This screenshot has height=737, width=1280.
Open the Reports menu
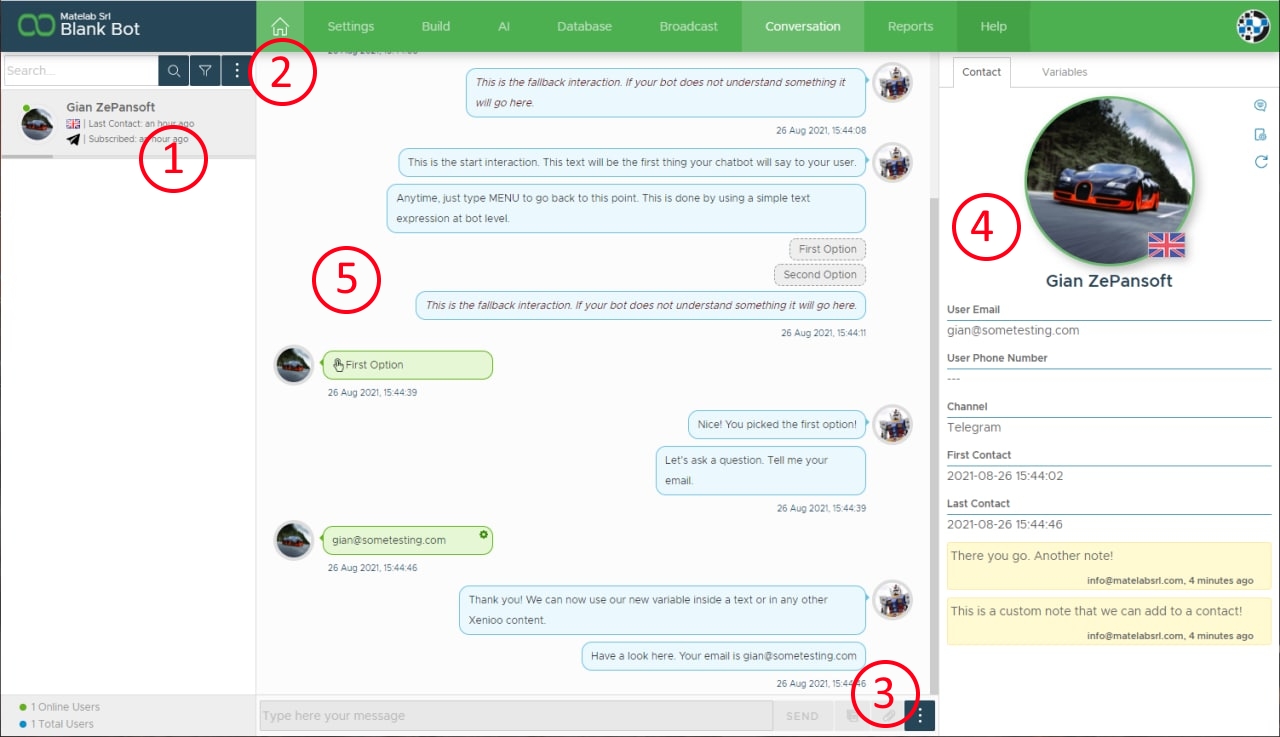click(x=910, y=26)
